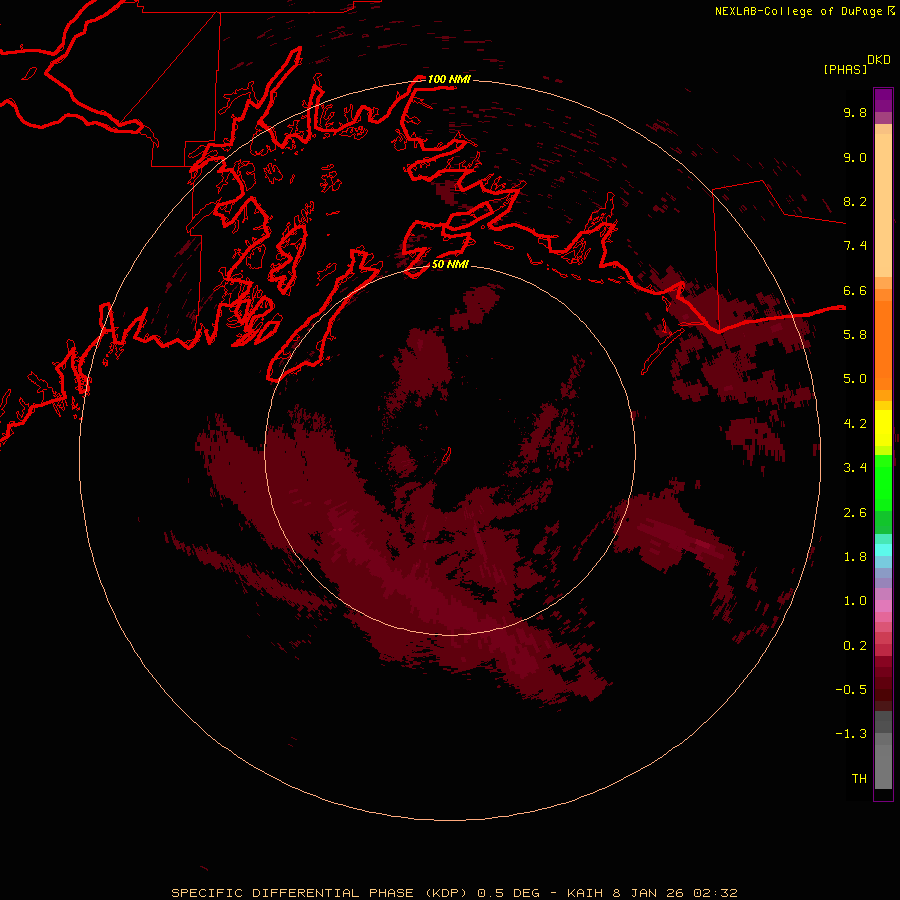The image size is (900, 900).
Task: Click the 5.0 scale label
Action: pyautogui.click(x=855, y=379)
